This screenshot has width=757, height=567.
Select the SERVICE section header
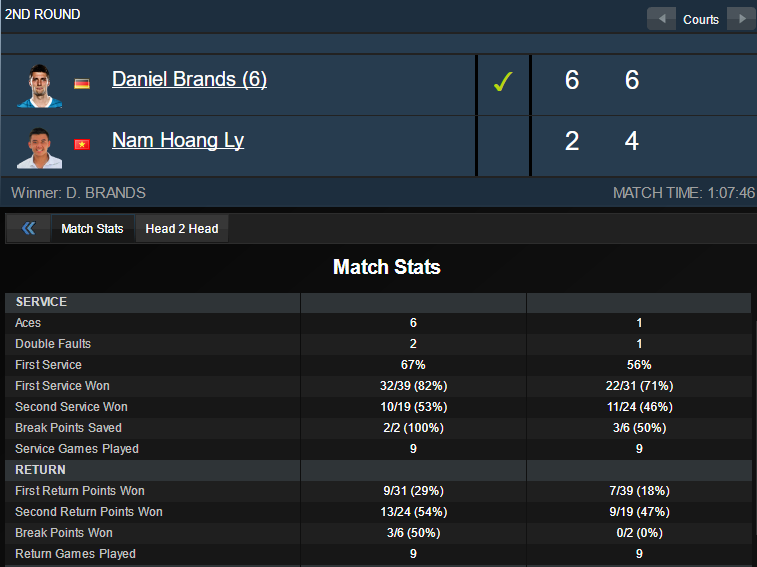tap(41, 302)
